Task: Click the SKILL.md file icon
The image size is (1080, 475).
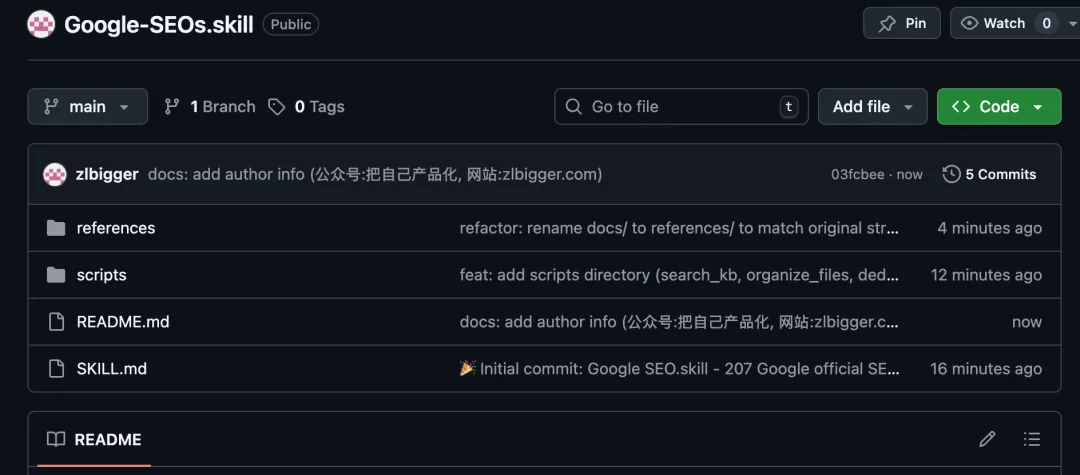Action: coord(56,369)
